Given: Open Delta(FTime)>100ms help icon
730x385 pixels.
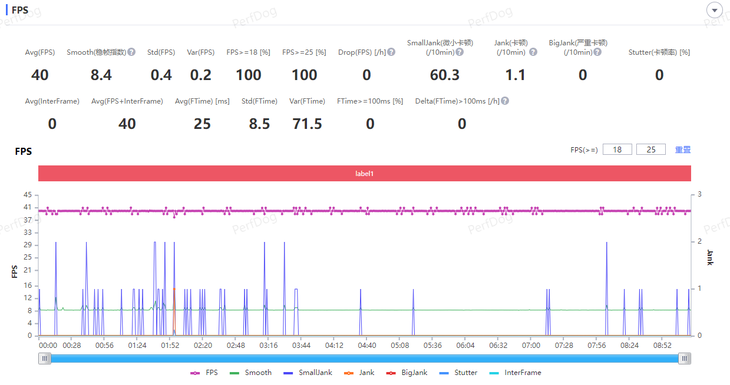Looking at the screenshot, I should pyautogui.click(x=505, y=101).
